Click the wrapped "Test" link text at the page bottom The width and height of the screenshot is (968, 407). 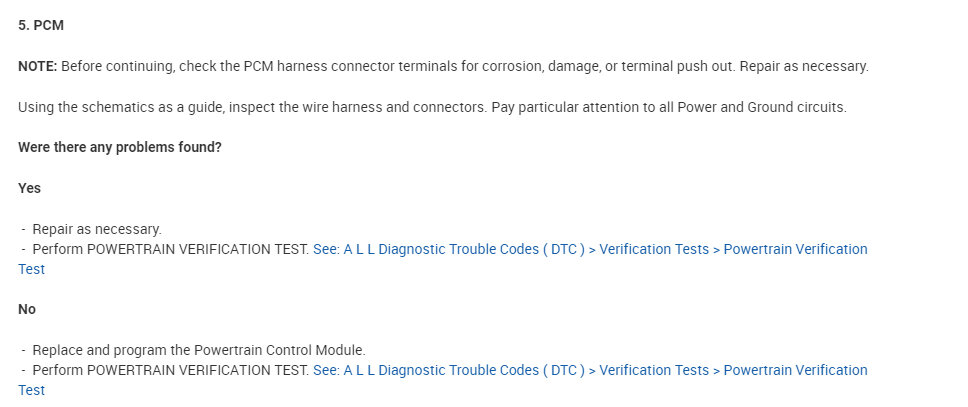(31, 390)
